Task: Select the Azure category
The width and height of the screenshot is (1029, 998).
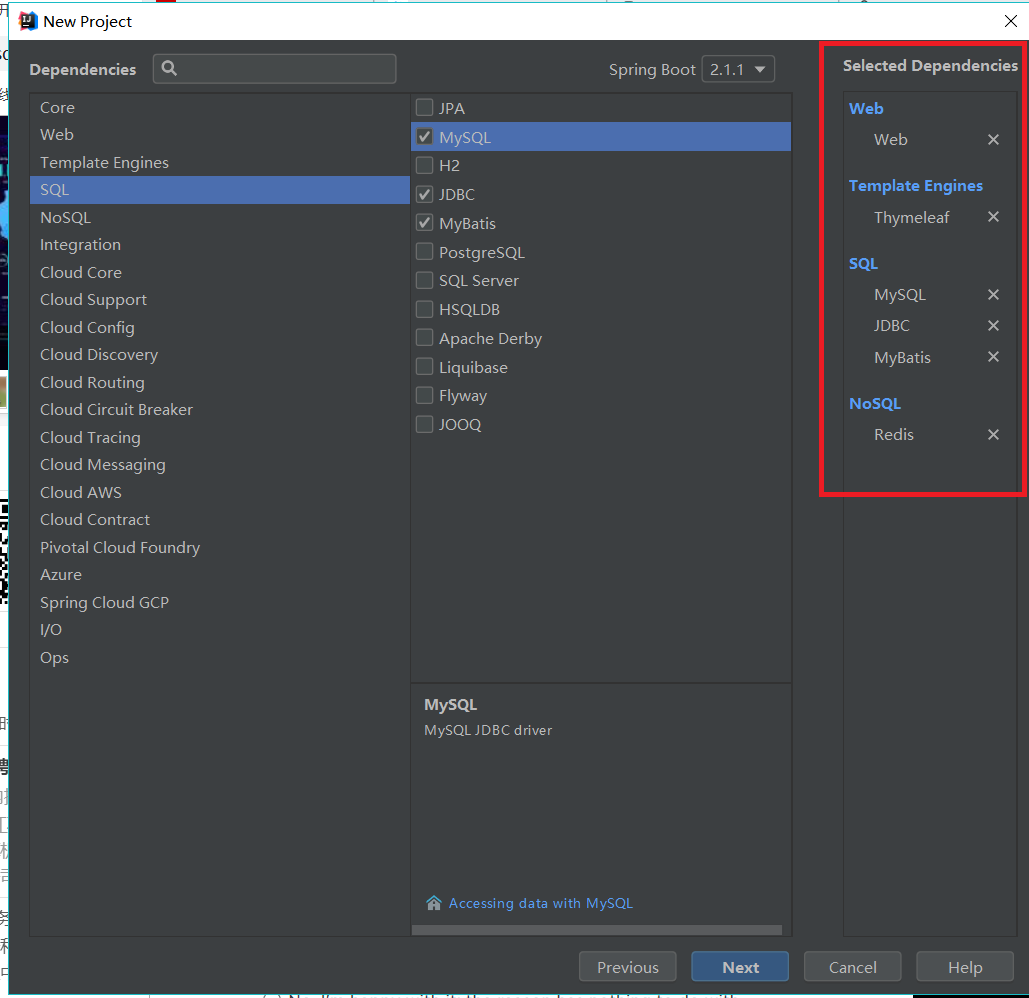Action: click(x=220, y=575)
